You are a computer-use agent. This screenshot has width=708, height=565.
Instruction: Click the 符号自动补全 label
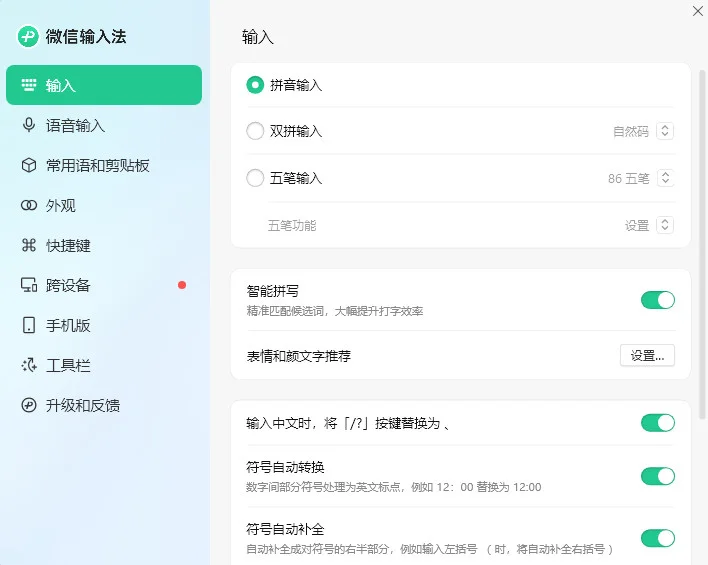point(285,529)
